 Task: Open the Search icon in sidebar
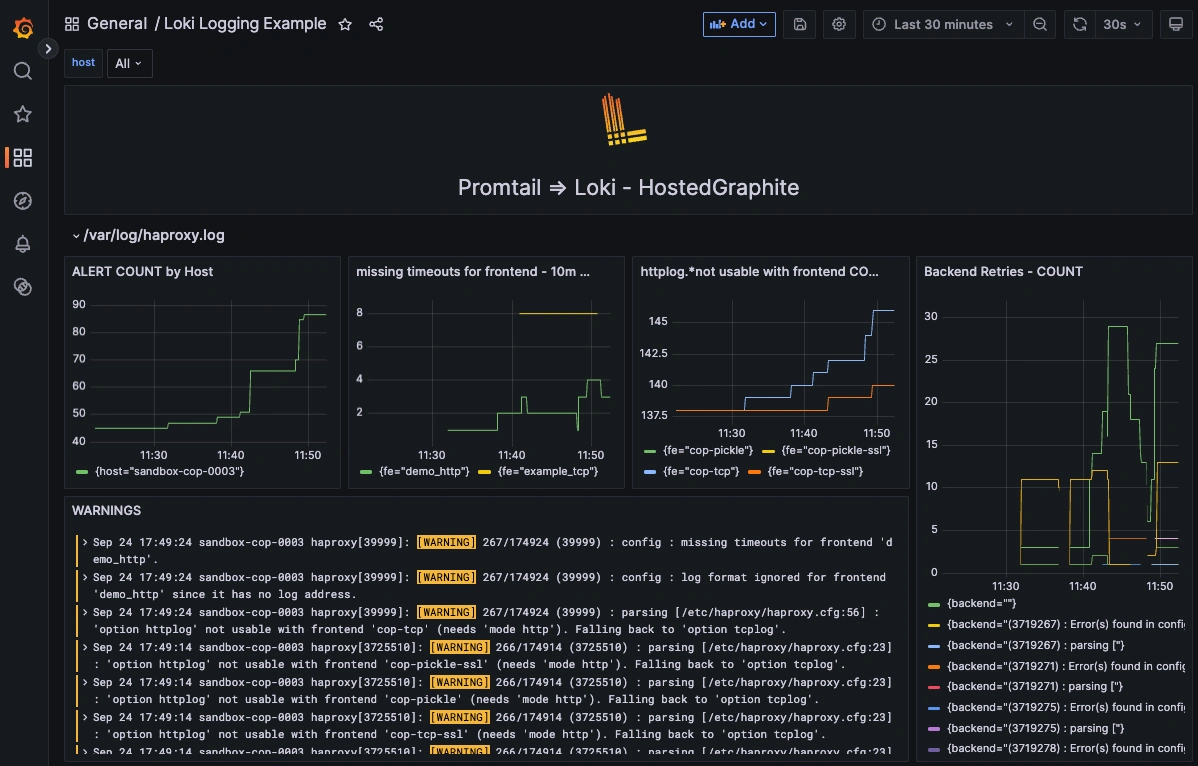[x=23, y=71]
